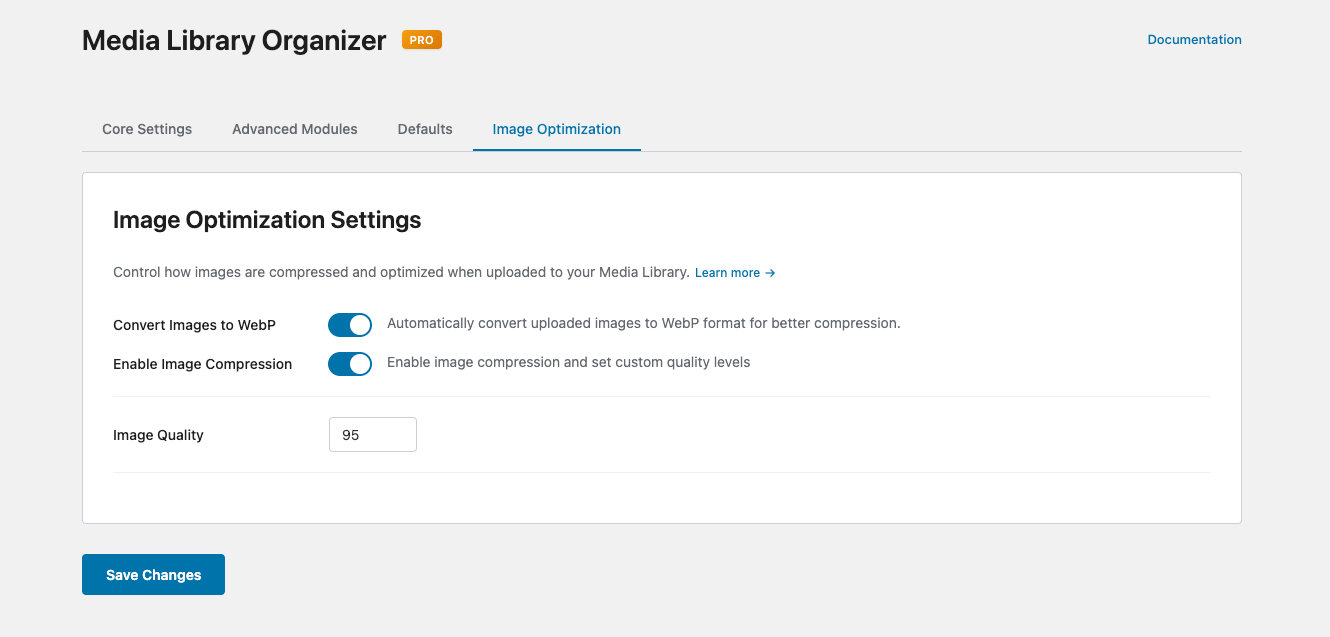Click the Image Quality label
Image resolution: width=1330 pixels, height=637 pixels.
[158, 435]
